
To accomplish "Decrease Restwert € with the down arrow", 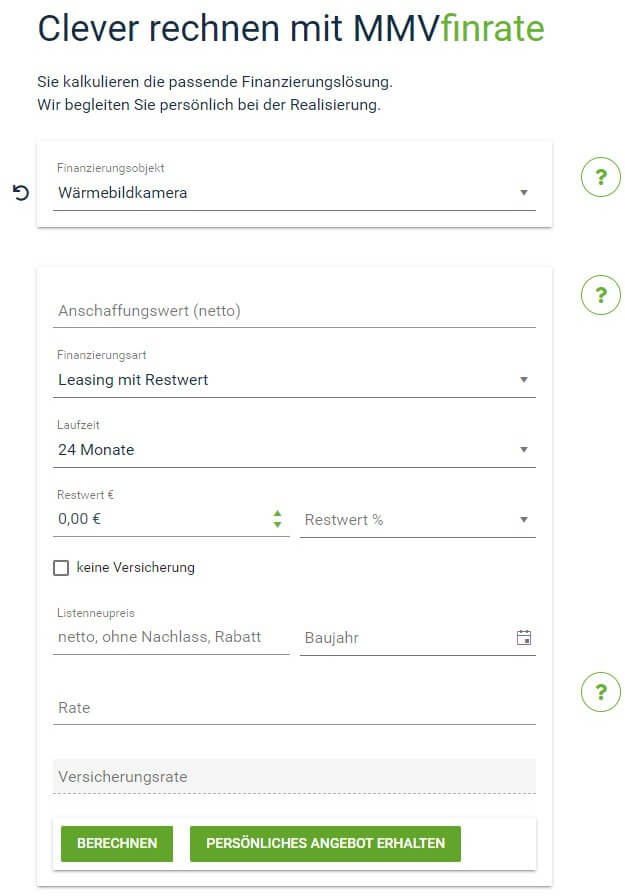I will point(277,525).
